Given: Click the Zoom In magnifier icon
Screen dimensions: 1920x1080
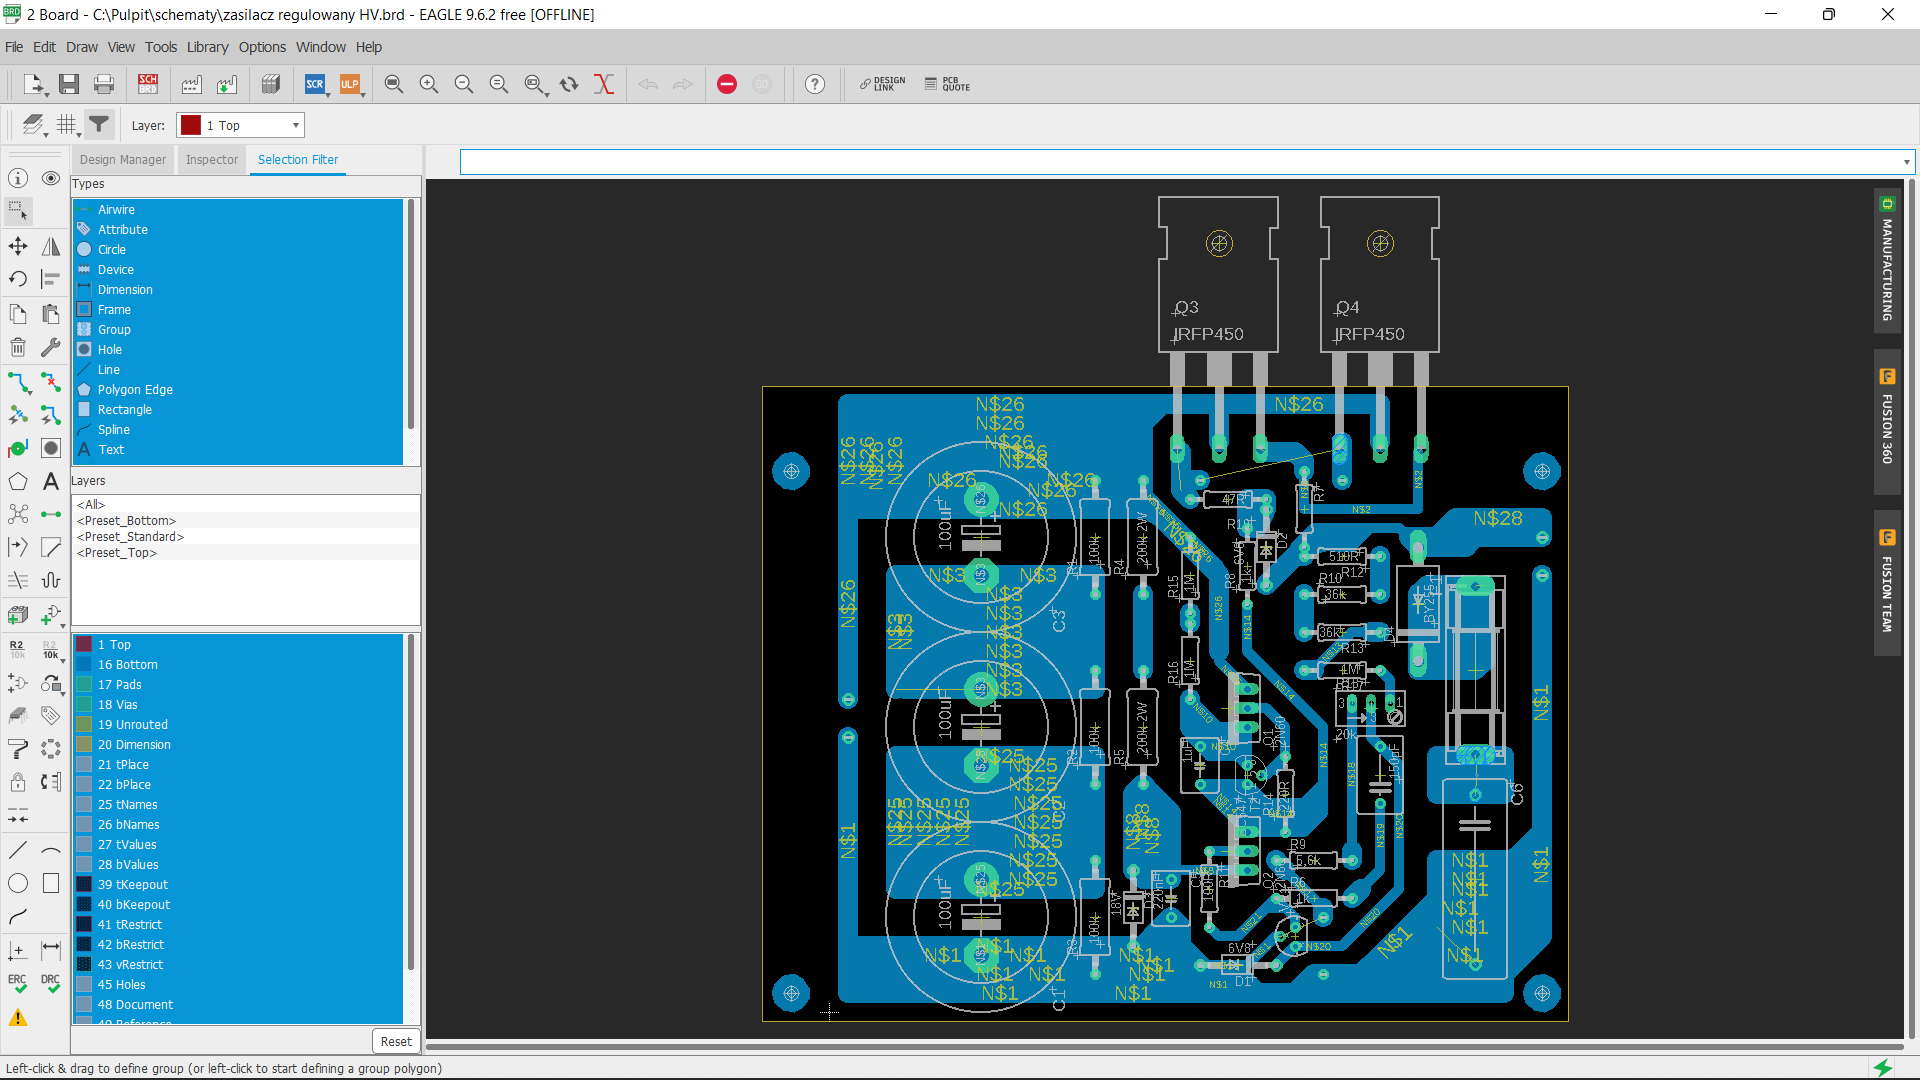Looking at the screenshot, I should pyautogui.click(x=429, y=85).
